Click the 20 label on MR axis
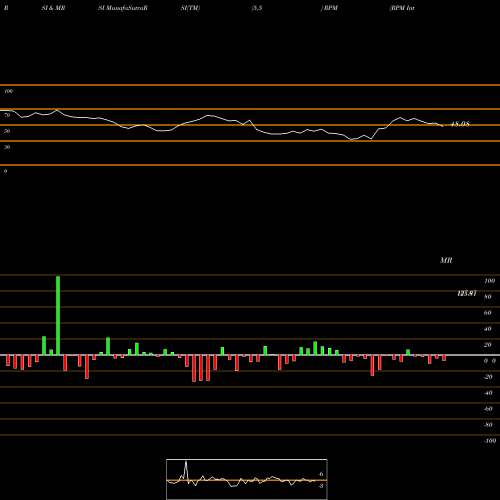Viewport: 500px width, 500px height. [488, 345]
